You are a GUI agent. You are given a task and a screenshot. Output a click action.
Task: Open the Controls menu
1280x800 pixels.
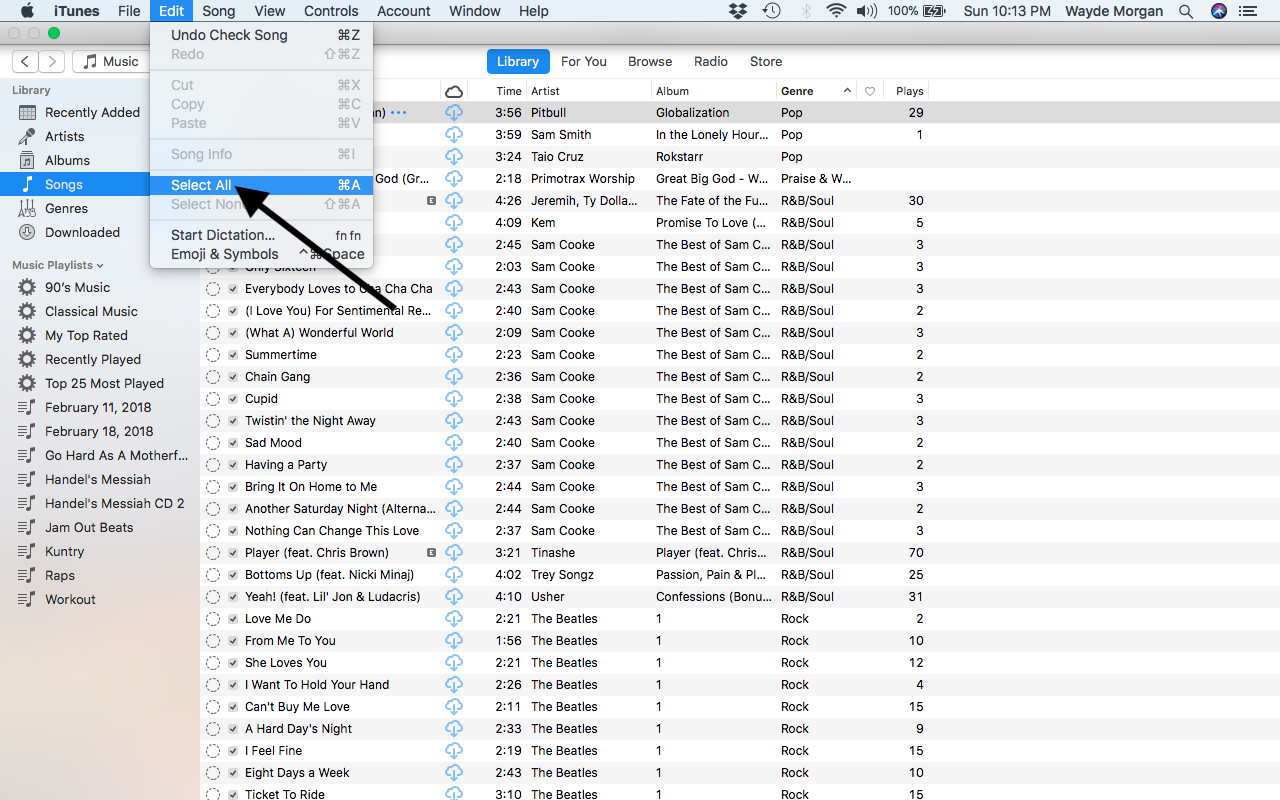(x=331, y=11)
